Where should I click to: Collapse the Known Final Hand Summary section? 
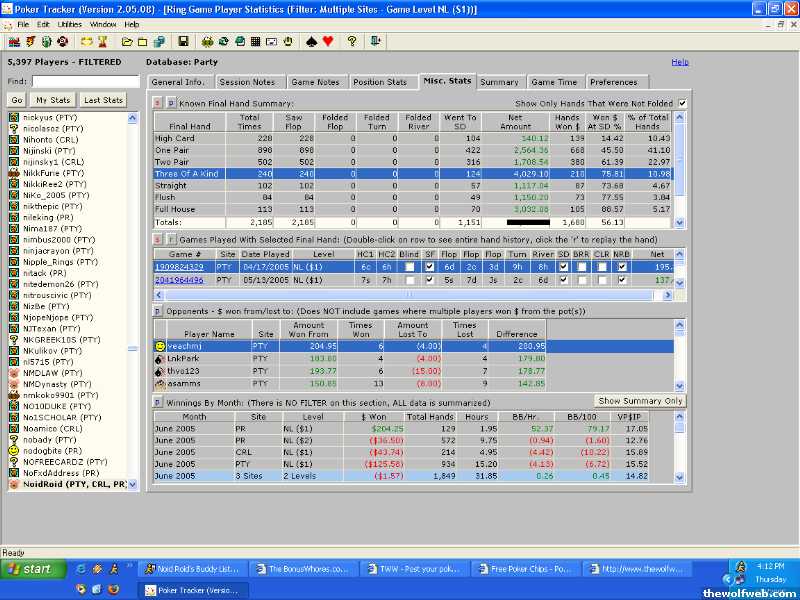pyautogui.click(x=171, y=103)
